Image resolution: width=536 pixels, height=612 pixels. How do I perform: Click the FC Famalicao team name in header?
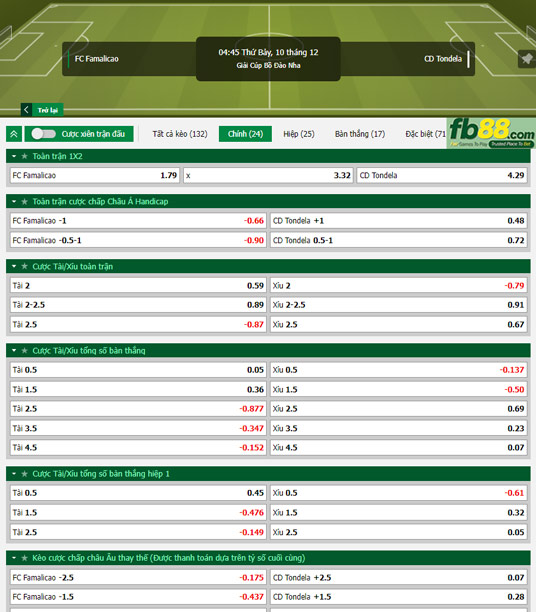(x=96, y=59)
